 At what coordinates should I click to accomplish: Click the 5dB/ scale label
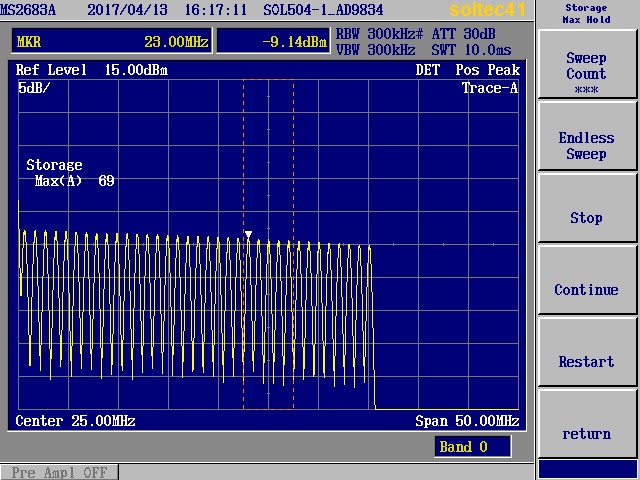tap(33, 88)
